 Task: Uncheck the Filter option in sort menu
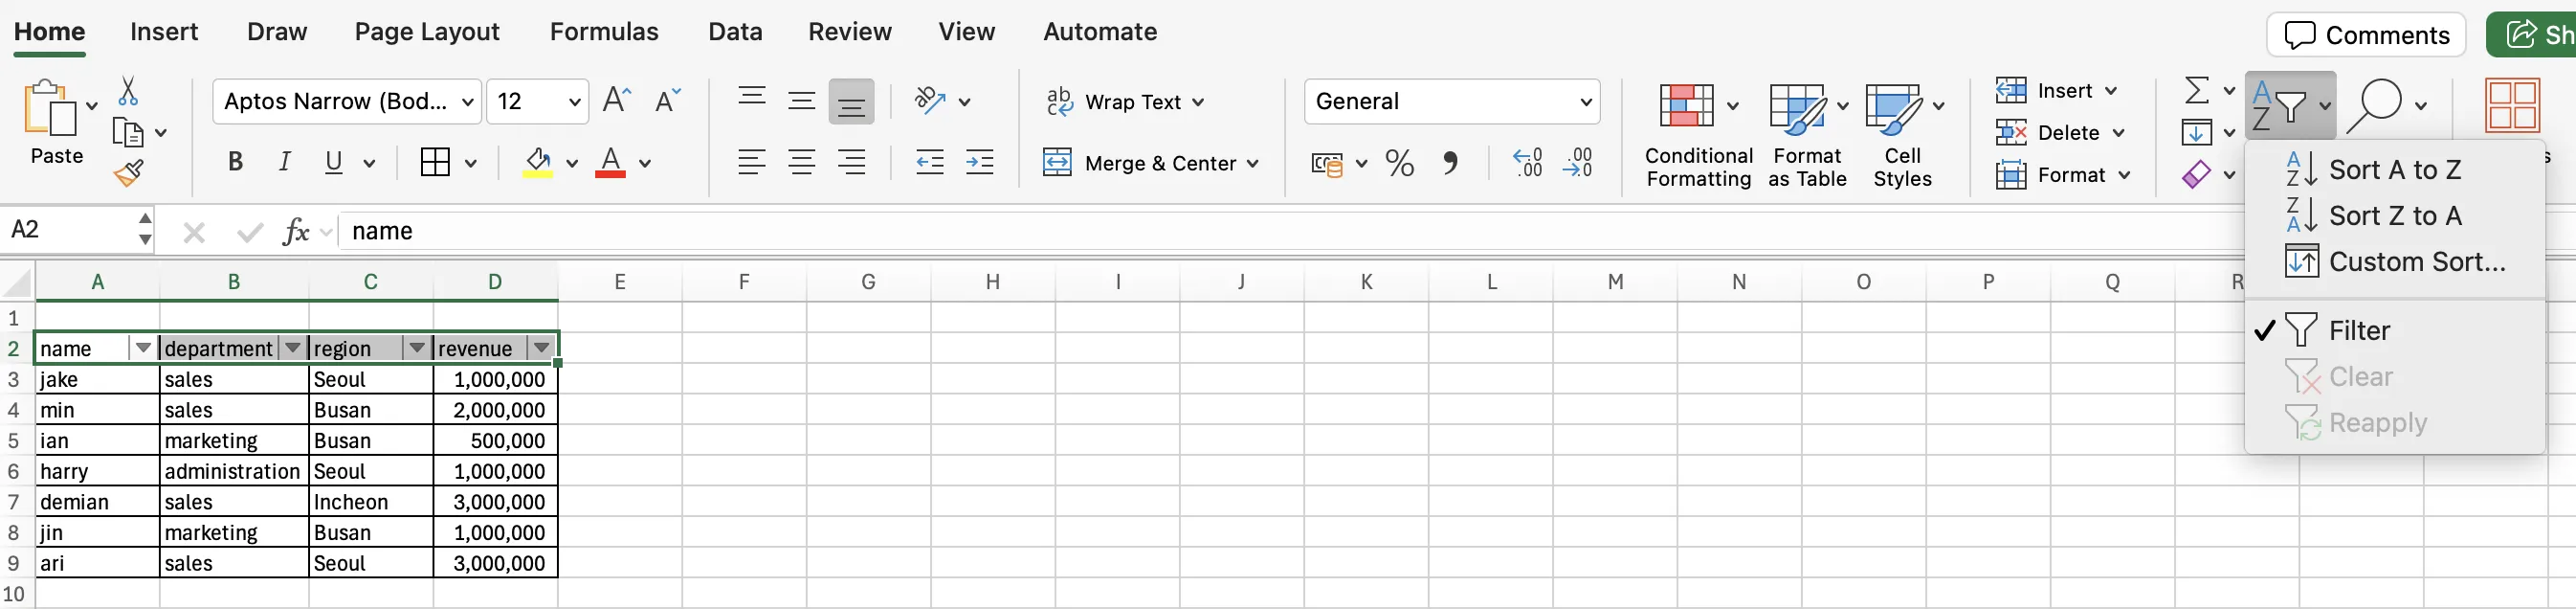(x=2358, y=331)
